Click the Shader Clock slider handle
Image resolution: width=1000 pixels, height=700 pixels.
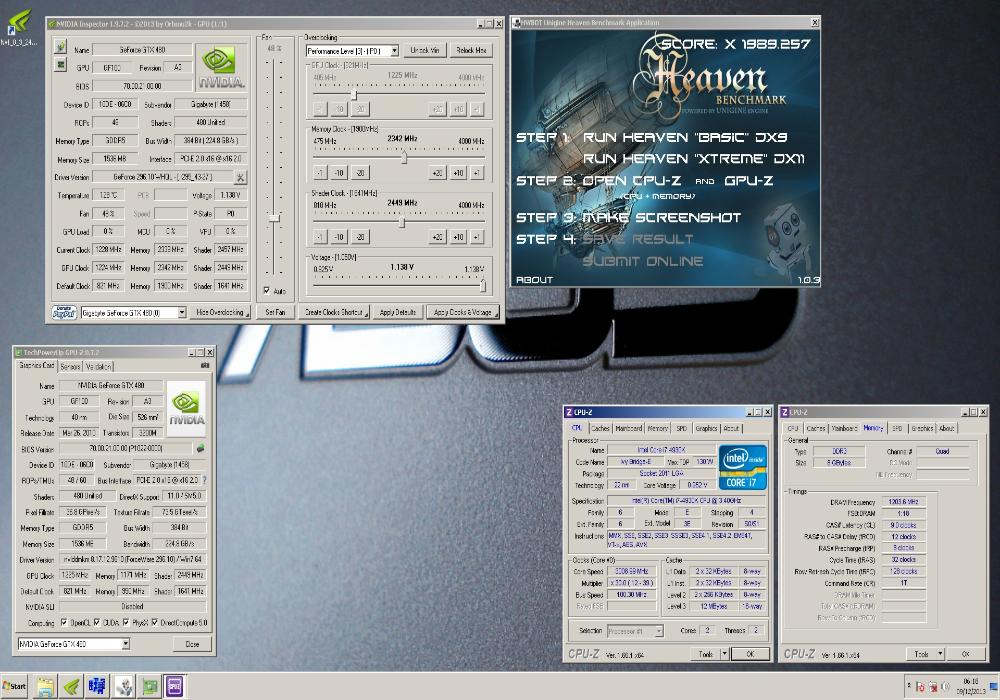point(402,222)
